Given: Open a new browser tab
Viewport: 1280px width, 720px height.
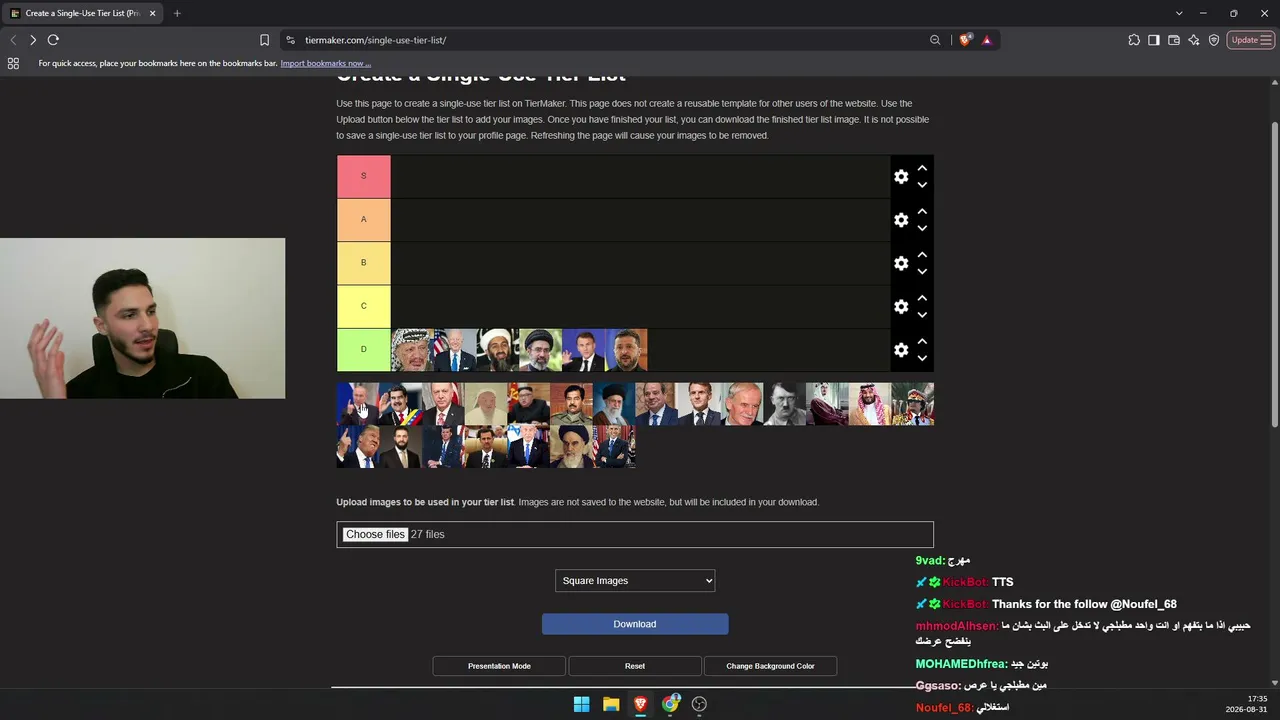Looking at the screenshot, I should (177, 13).
